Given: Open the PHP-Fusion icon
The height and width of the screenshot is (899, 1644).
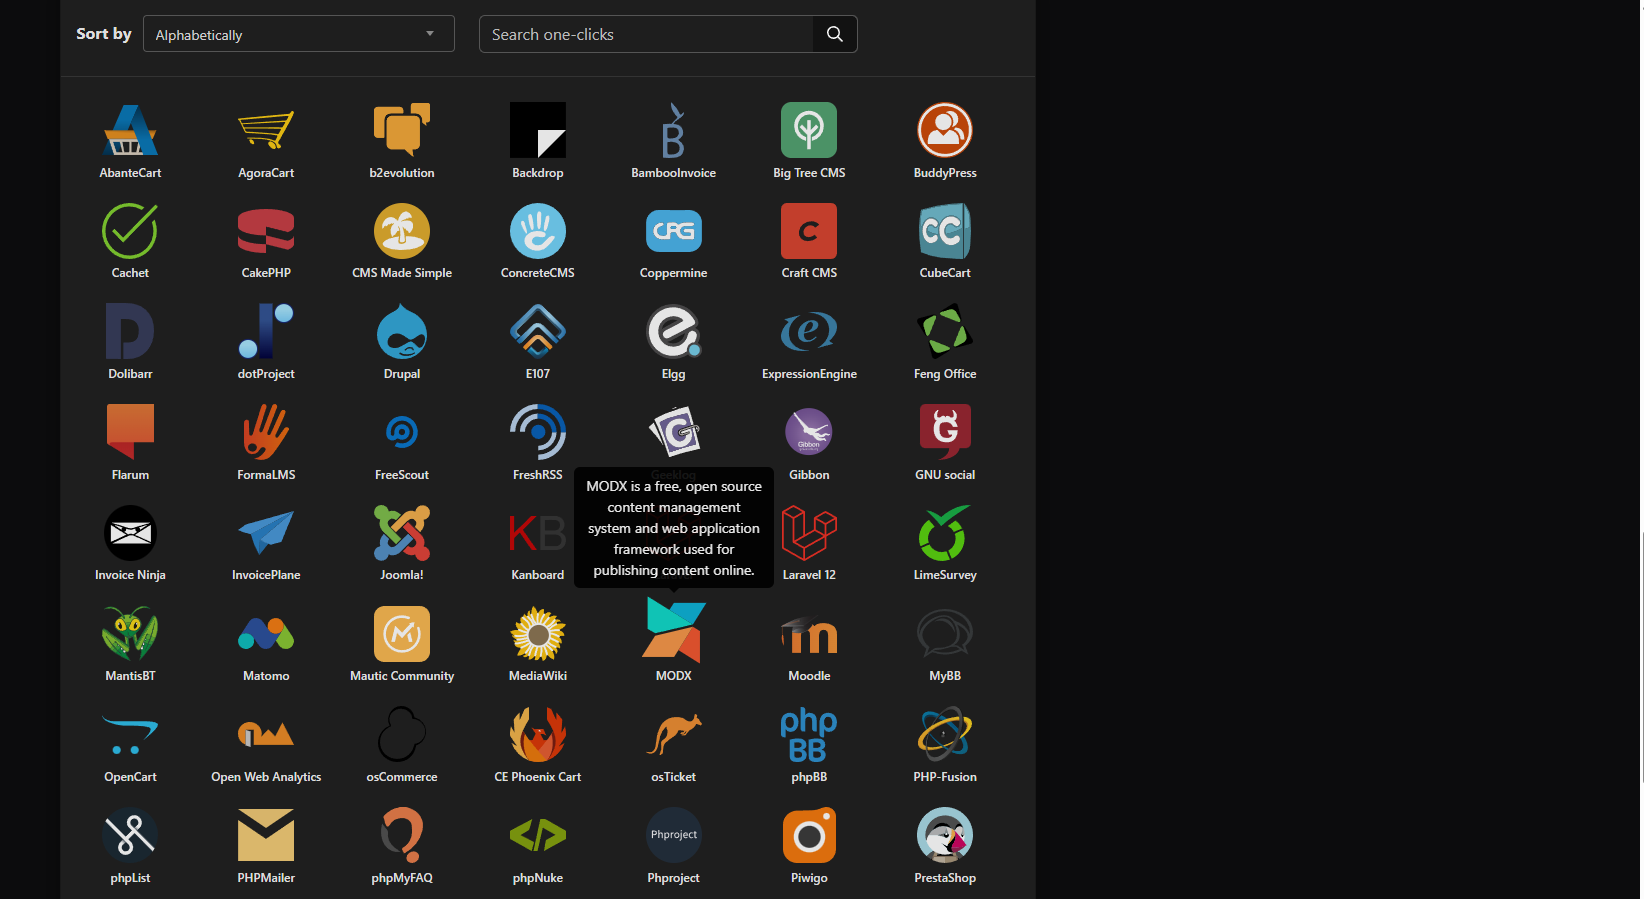Looking at the screenshot, I should (945, 735).
